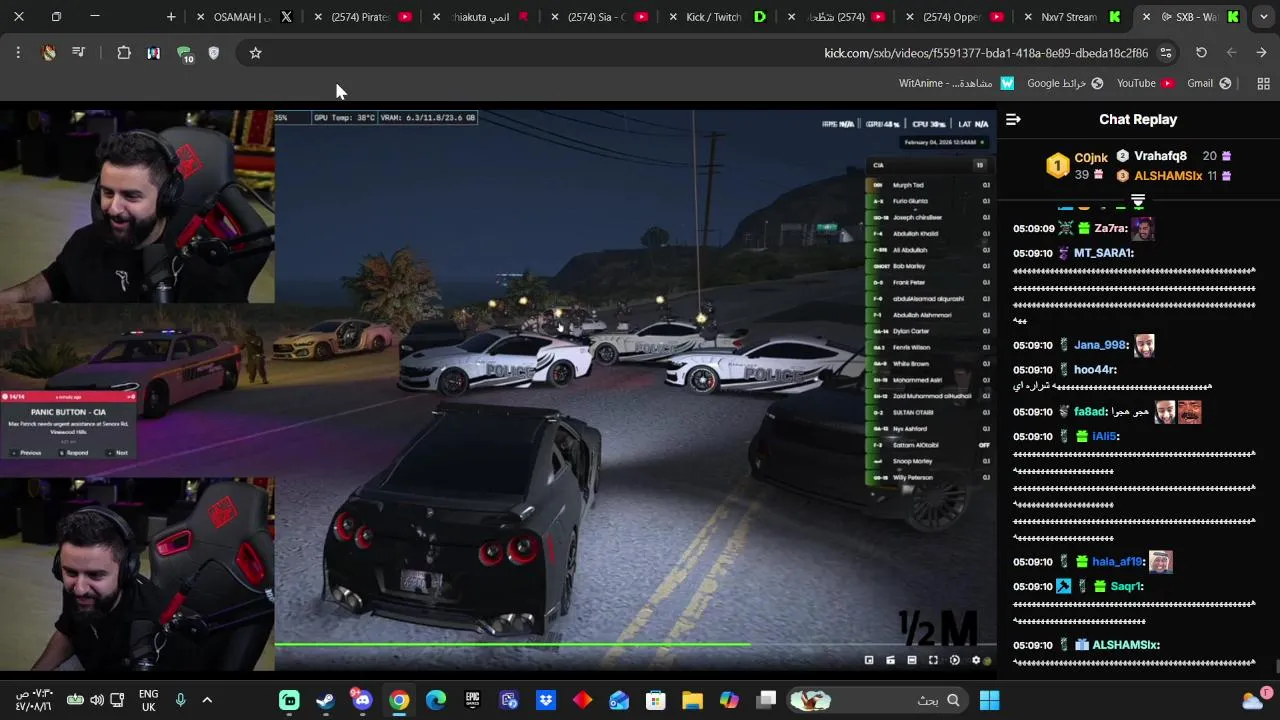This screenshot has width=1280, height=720.
Task: Change playback speed on video player
Action: 955,660
